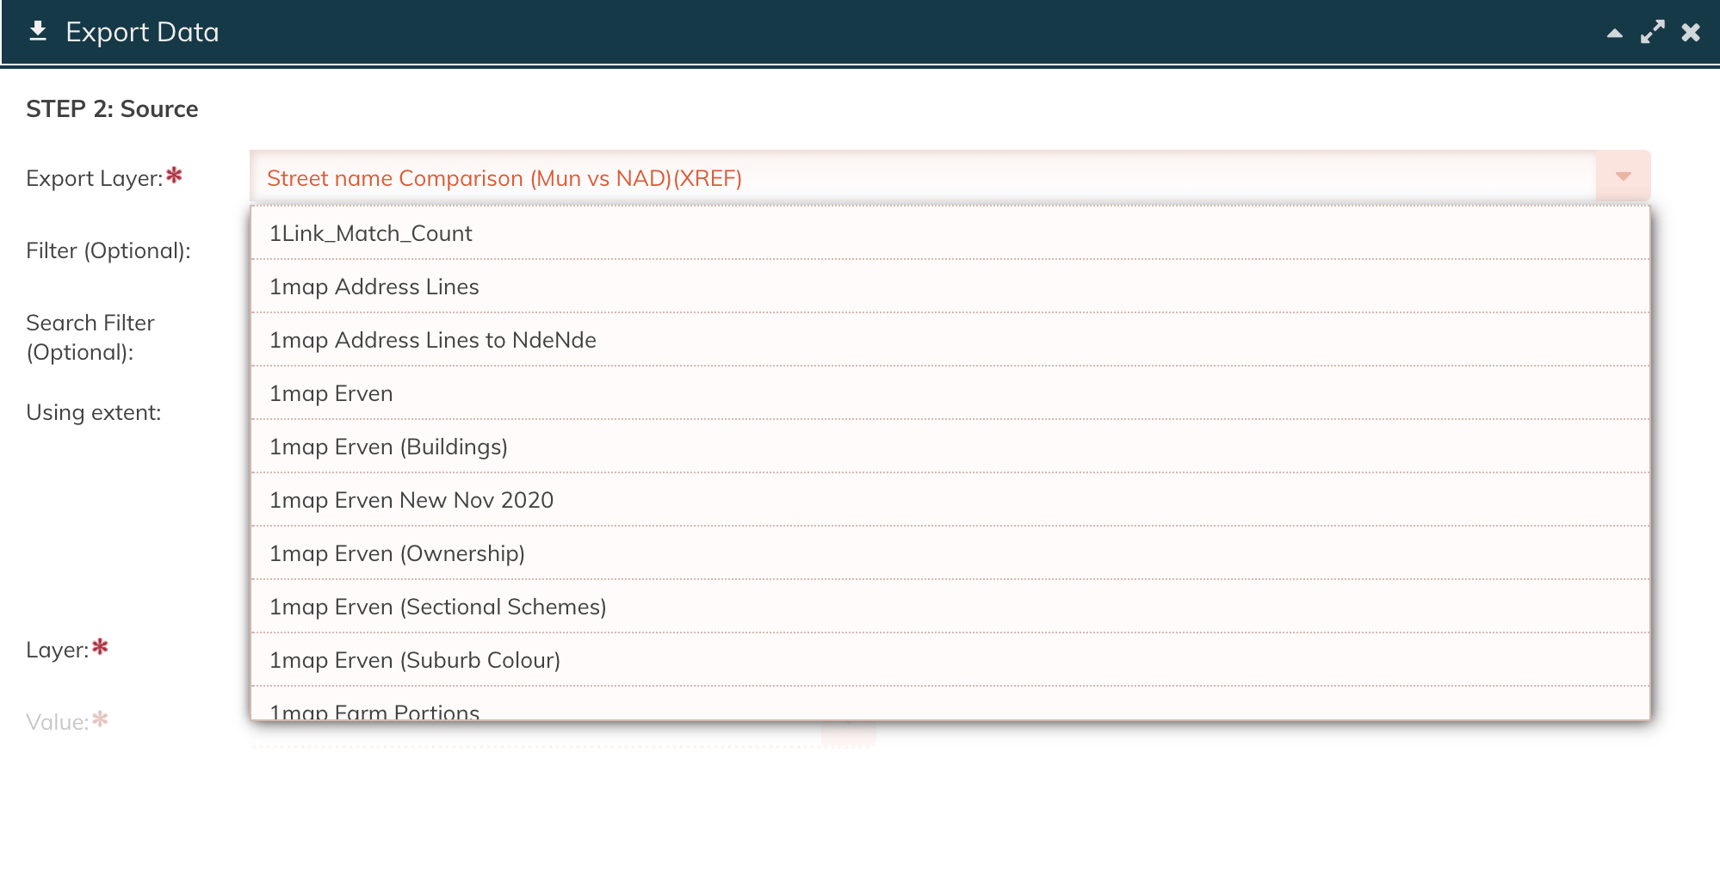Select 1map Erven New Nov 2020

click(x=950, y=500)
